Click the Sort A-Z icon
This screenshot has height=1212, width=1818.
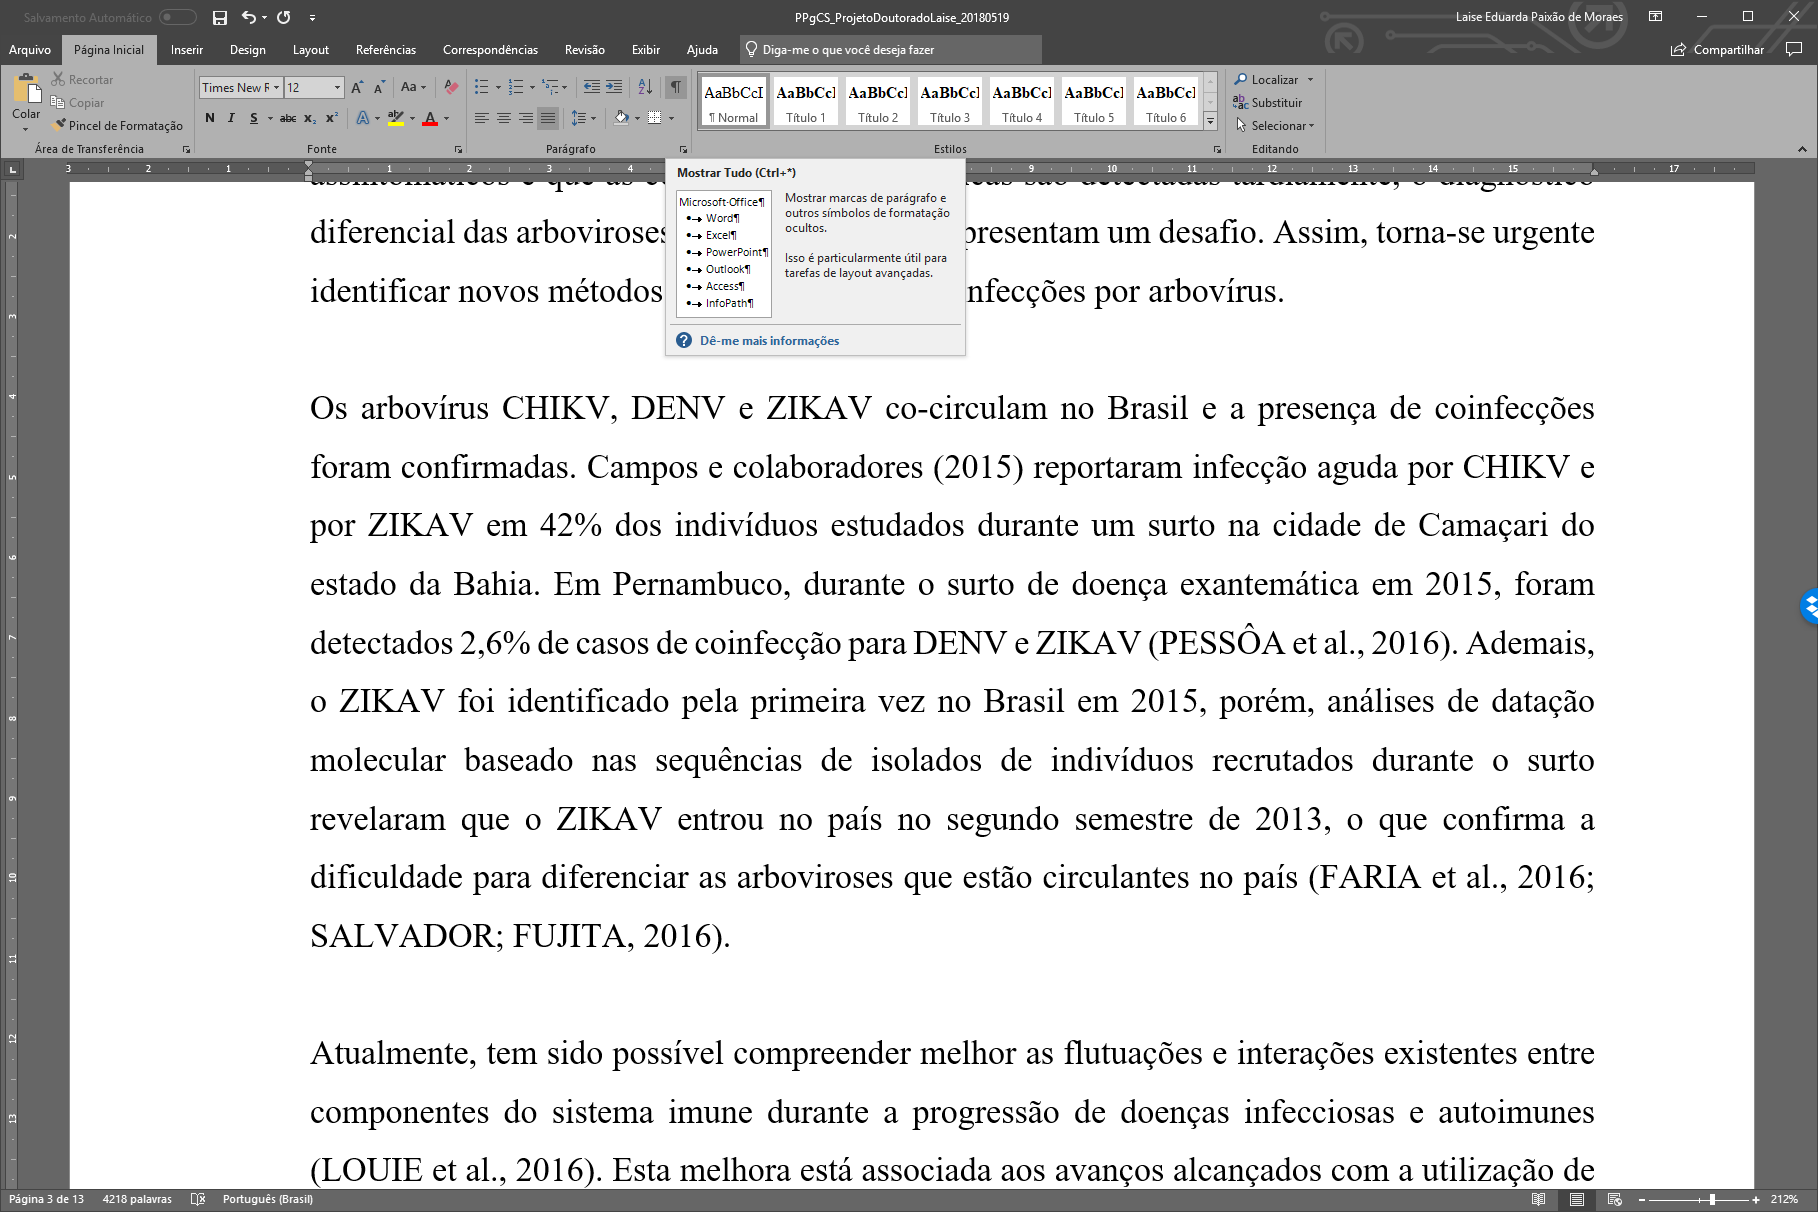(645, 87)
